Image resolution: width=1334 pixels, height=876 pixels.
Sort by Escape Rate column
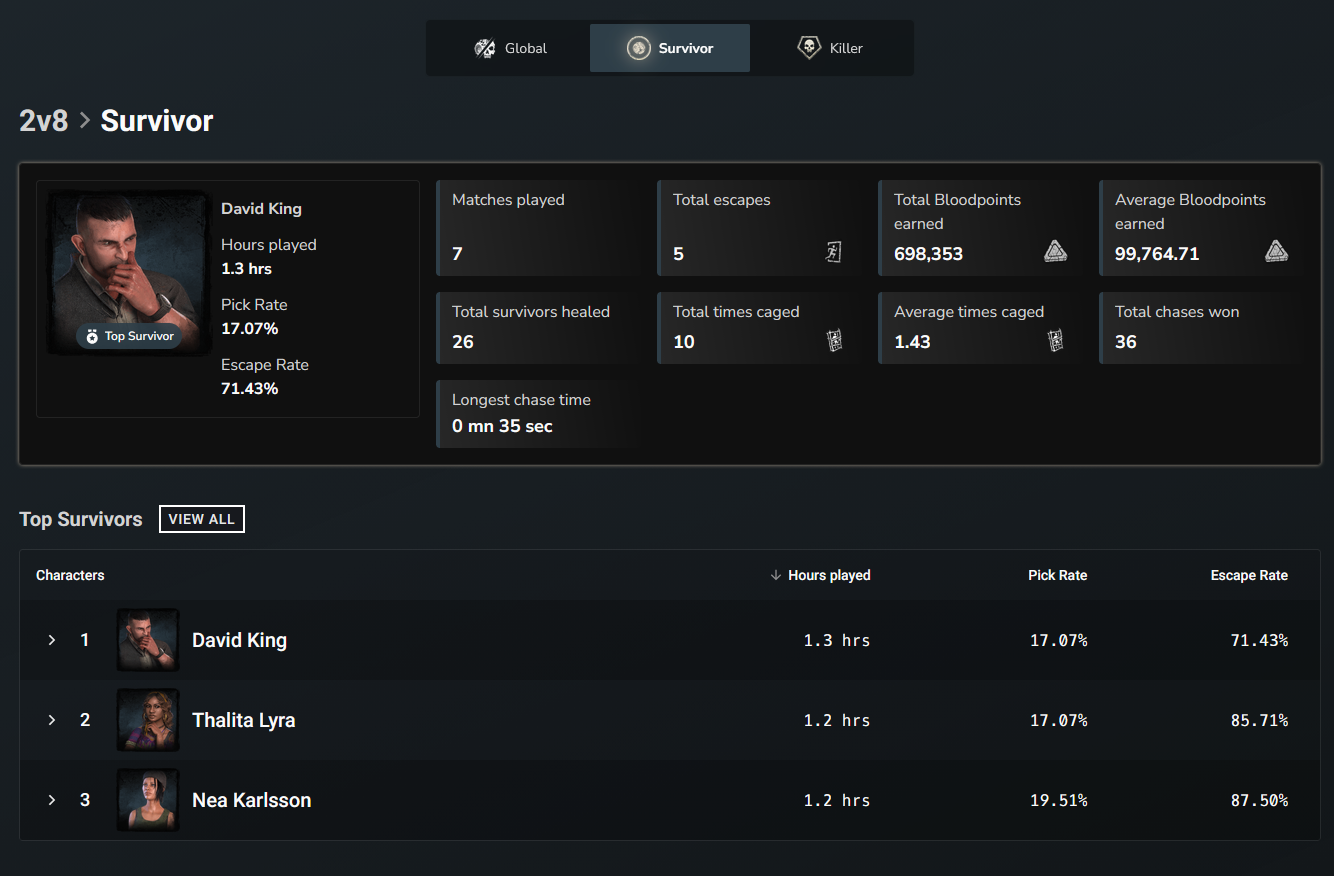coord(1249,575)
